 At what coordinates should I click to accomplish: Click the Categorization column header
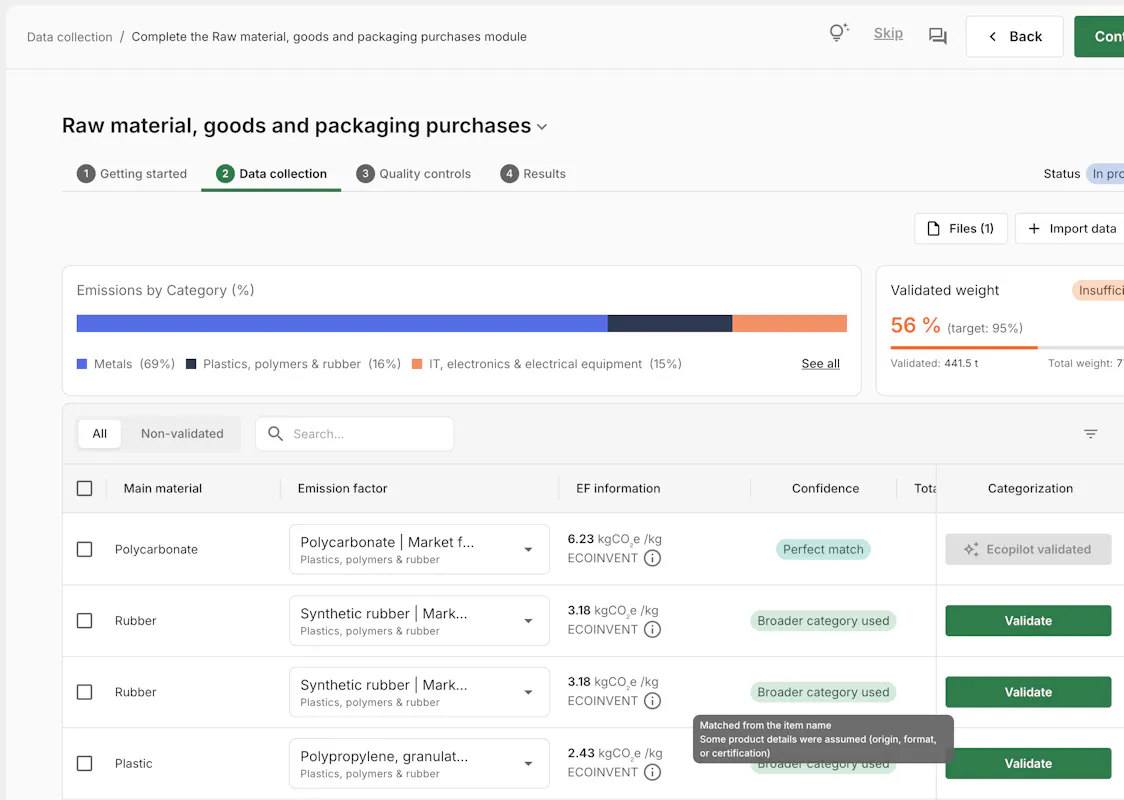[x=1030, y=488]
